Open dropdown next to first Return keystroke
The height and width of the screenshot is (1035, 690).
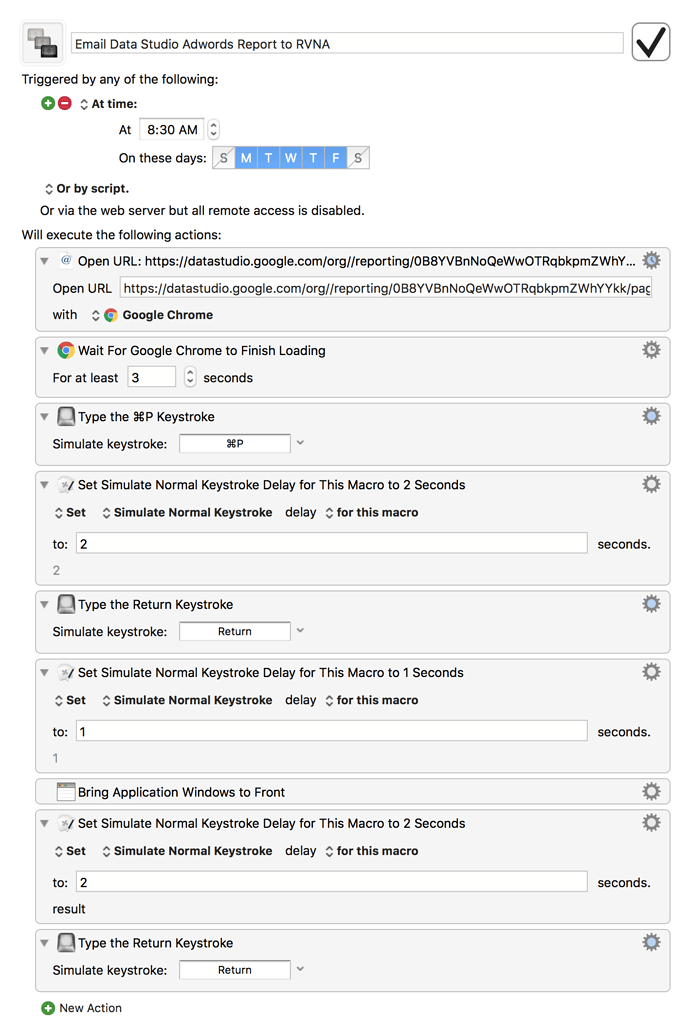[x=300, y=630]
